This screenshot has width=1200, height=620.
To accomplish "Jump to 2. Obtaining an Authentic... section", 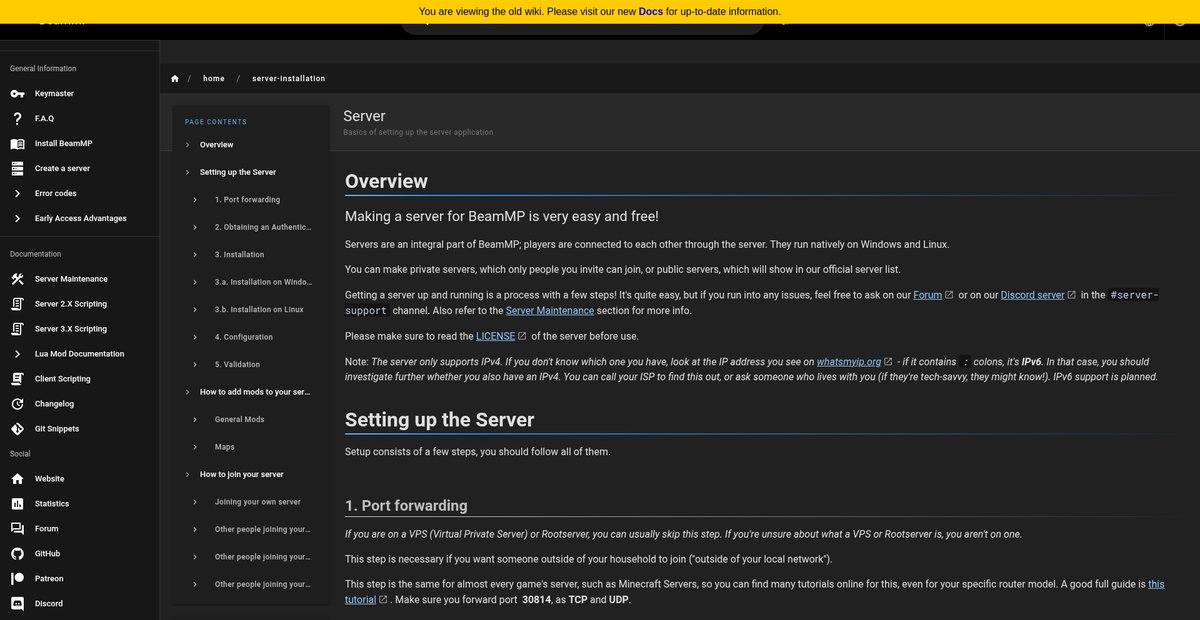I will (262, 227).
